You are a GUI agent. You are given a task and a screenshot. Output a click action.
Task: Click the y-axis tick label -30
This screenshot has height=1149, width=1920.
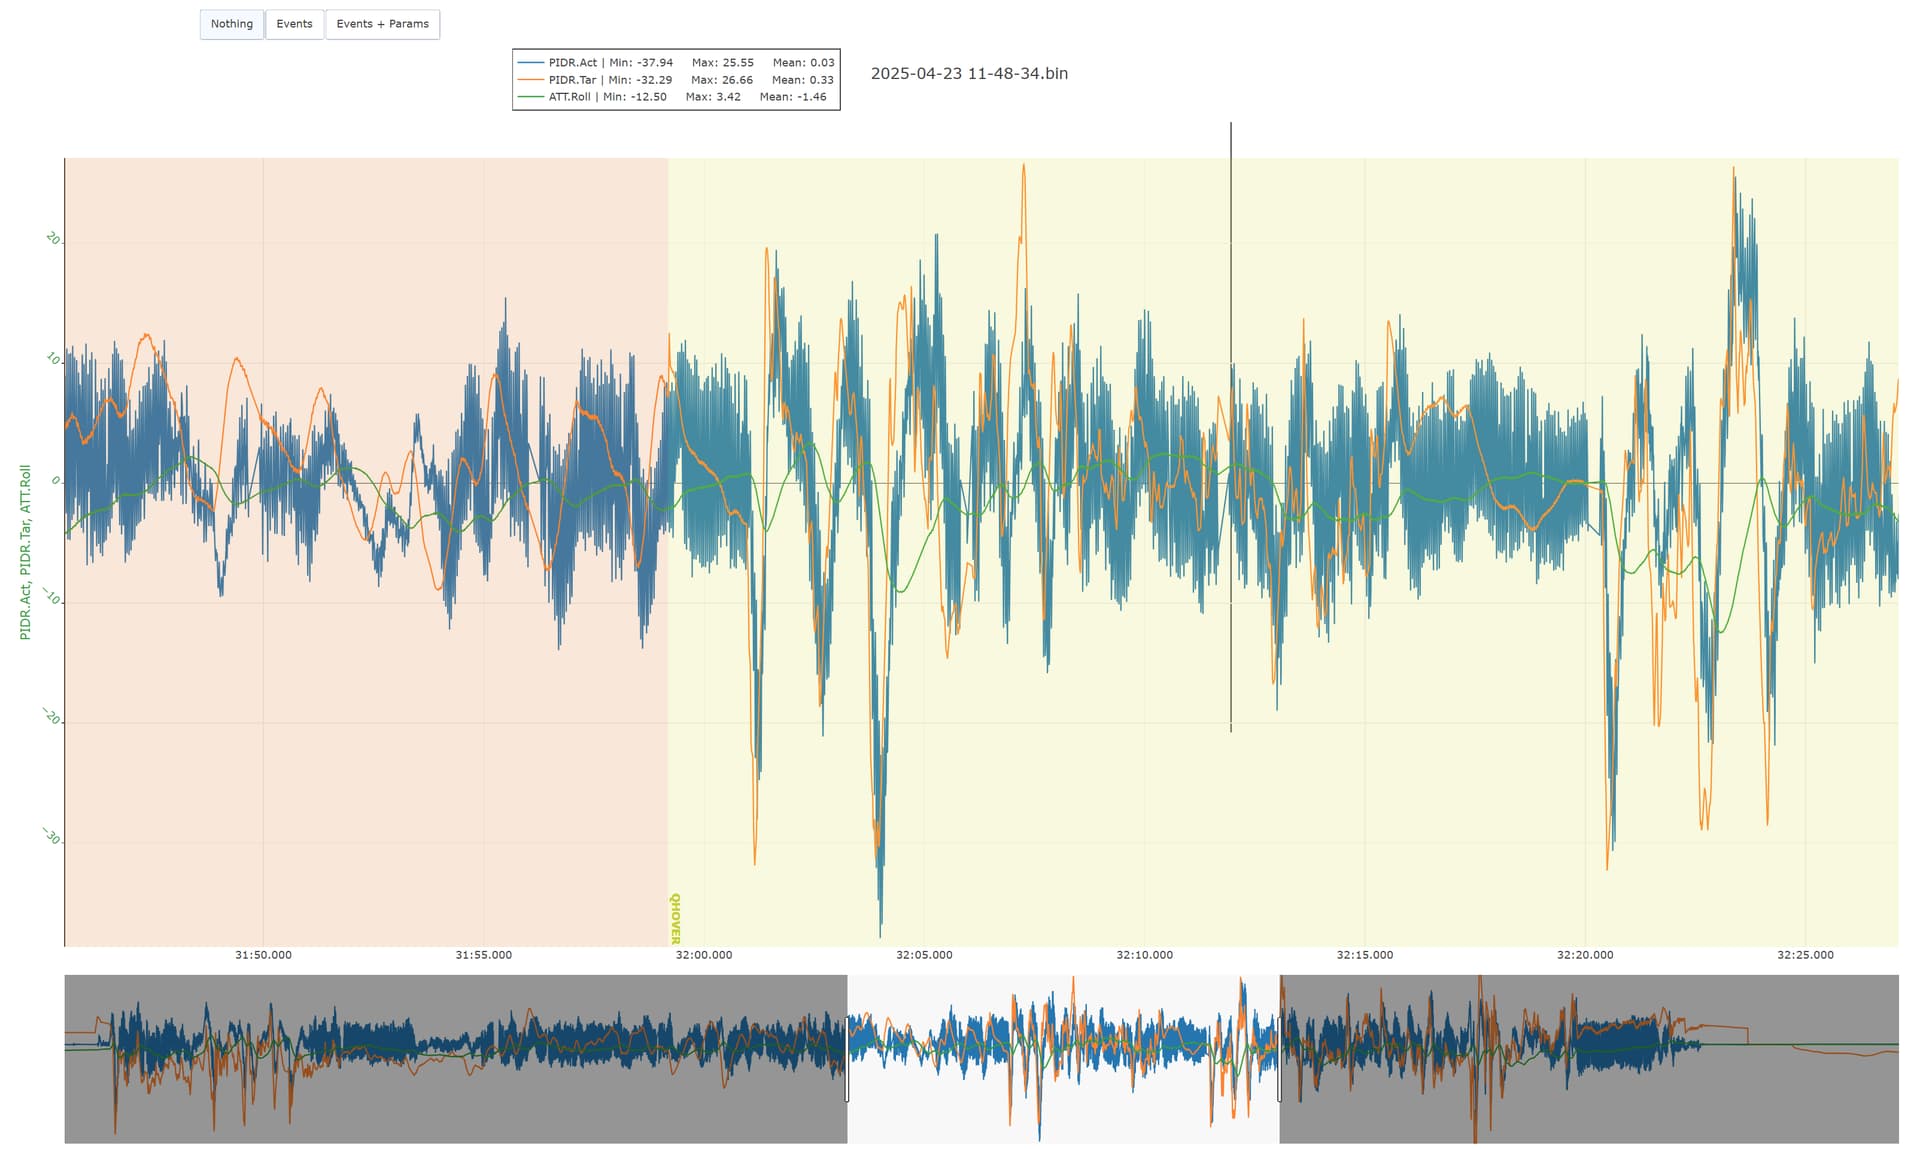pyautogui.click(x=51, y=836)
